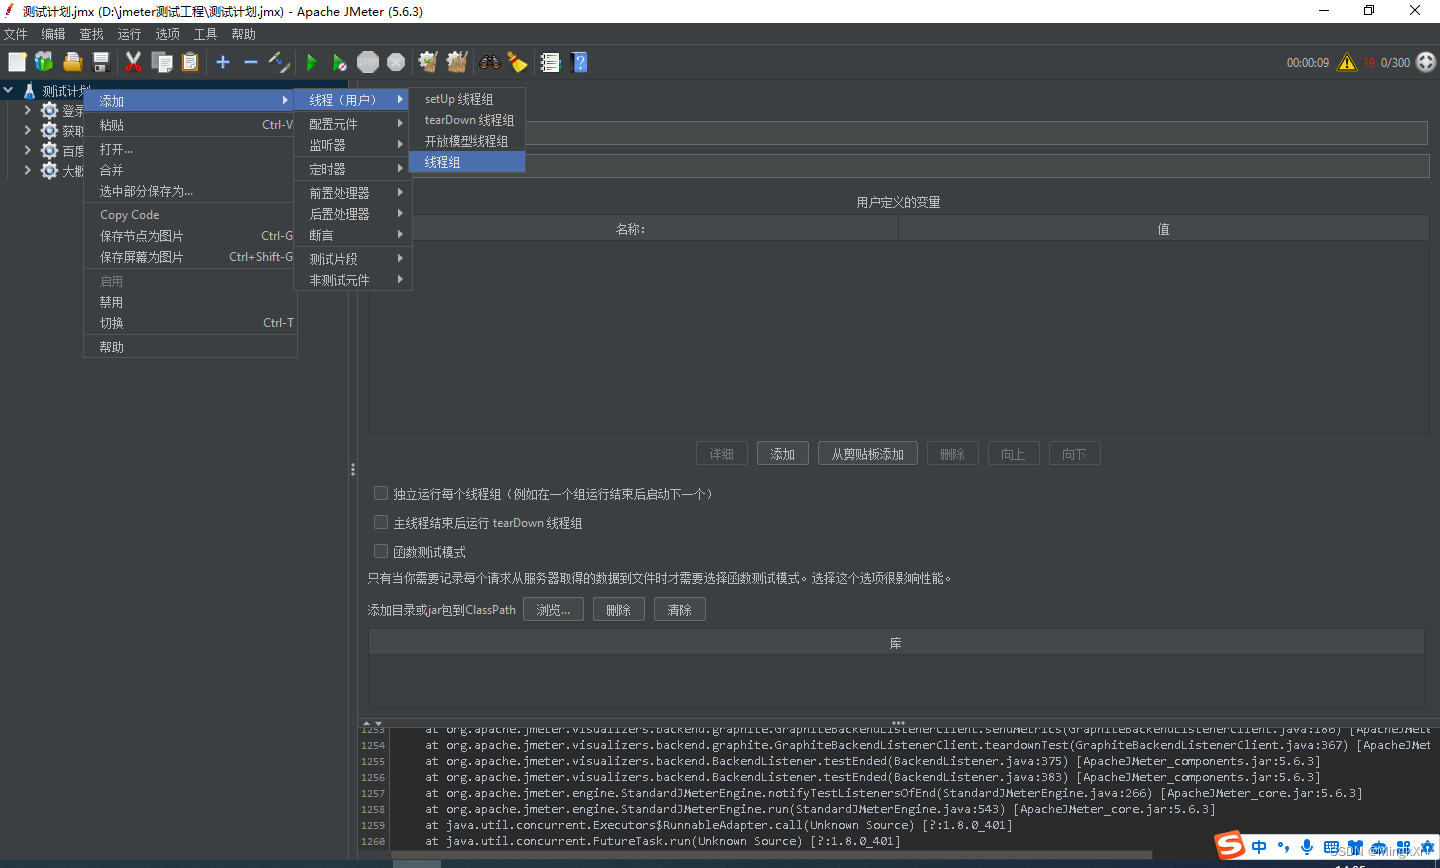The height and width of the screenshot is (868, 1440).
Task: Click the log panel horizontal scrollbar
Action: point(771,855)
